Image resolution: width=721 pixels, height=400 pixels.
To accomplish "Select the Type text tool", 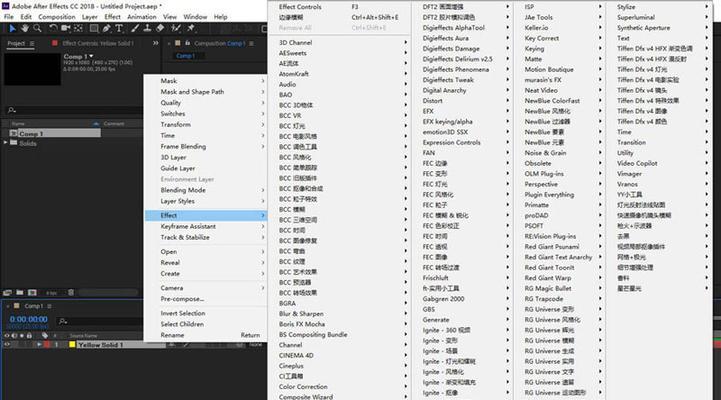I will tap(119, 29).
